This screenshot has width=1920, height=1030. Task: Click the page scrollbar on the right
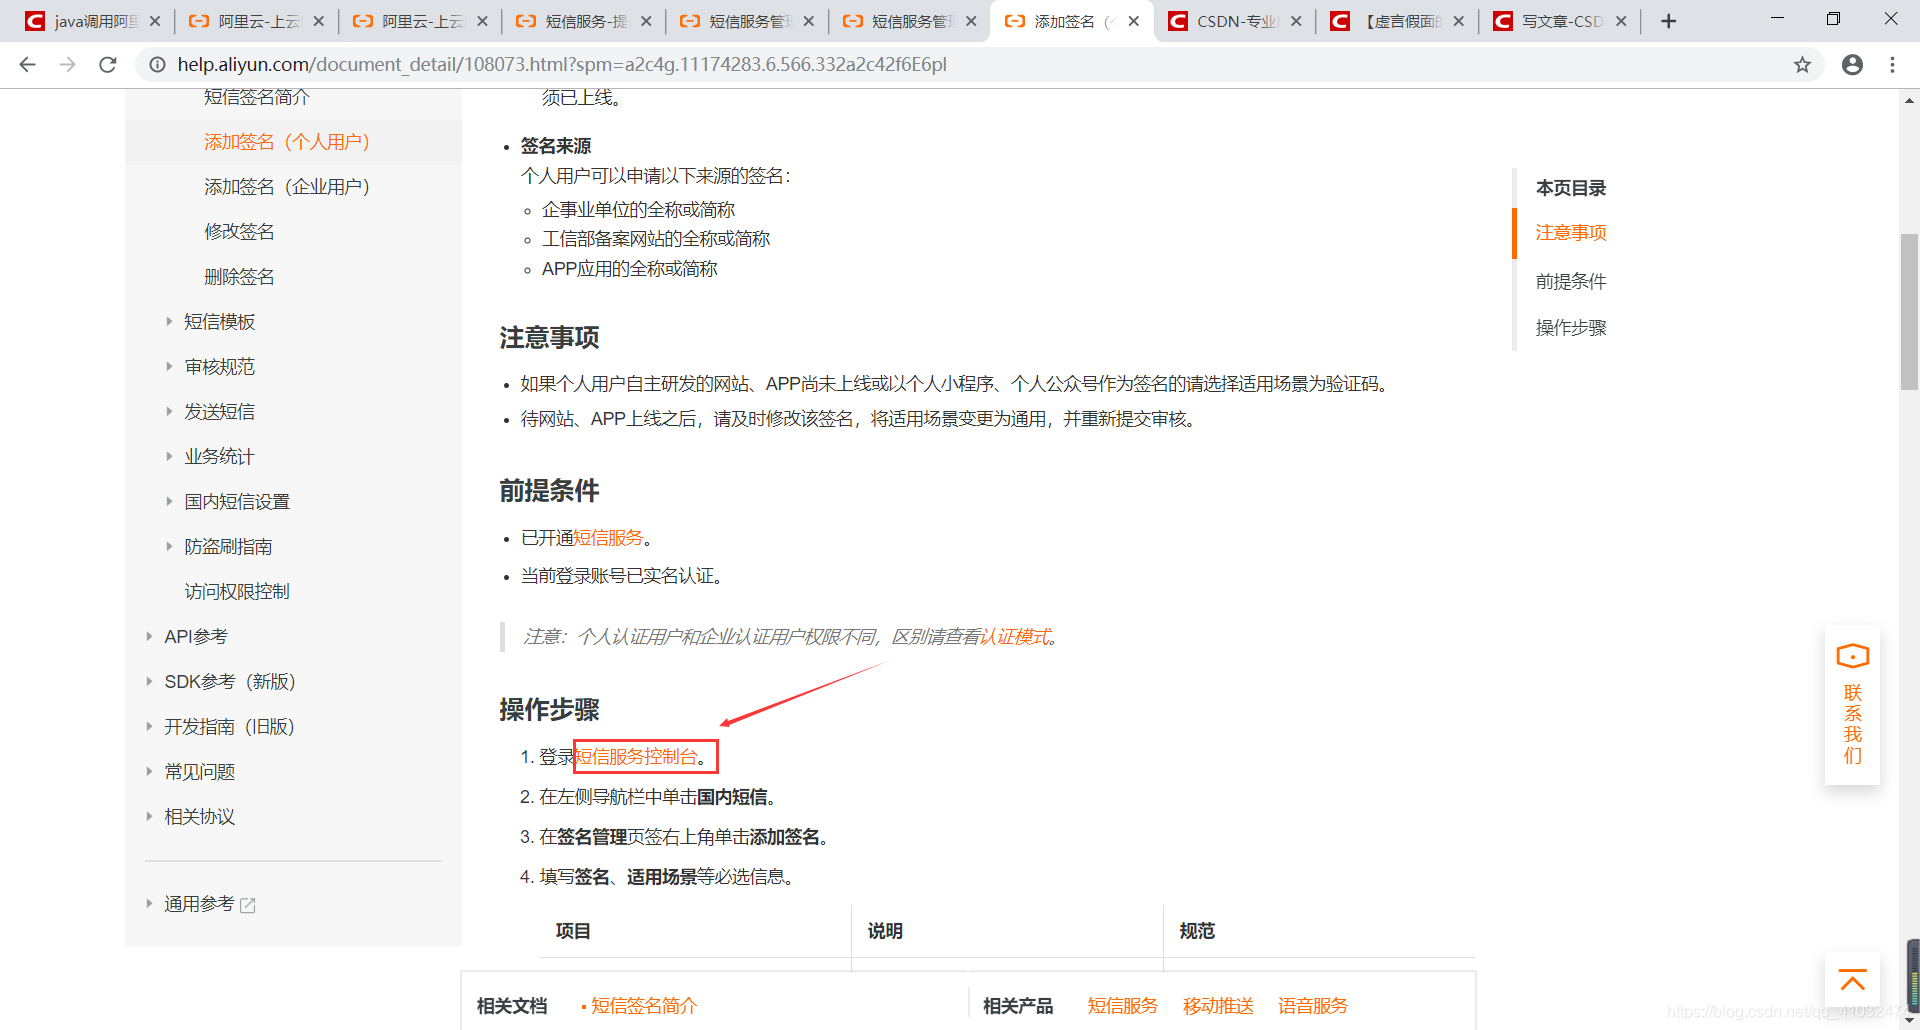point(1908,312)
